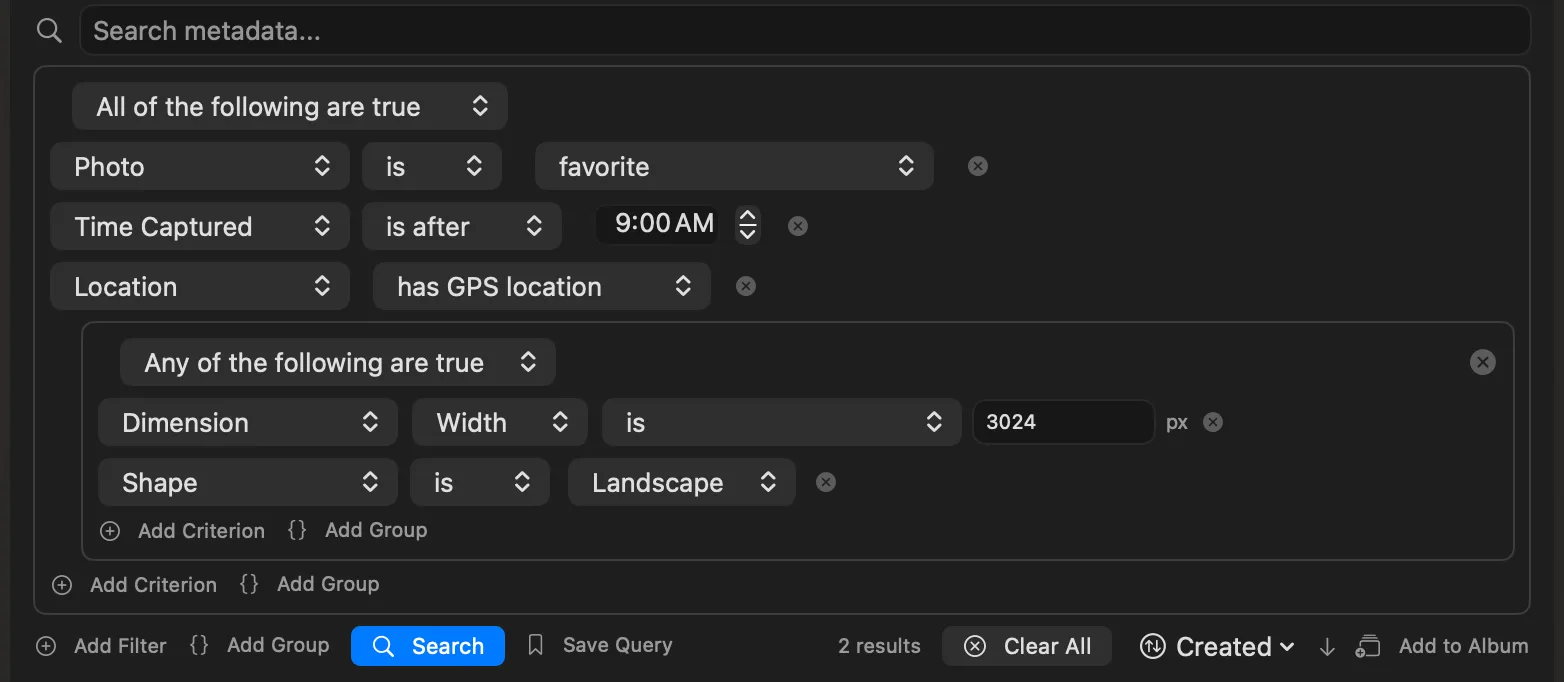The image size is (1564, 682).
Task: Click Add Criterion inside the nested group
Action: click(183, 531)
